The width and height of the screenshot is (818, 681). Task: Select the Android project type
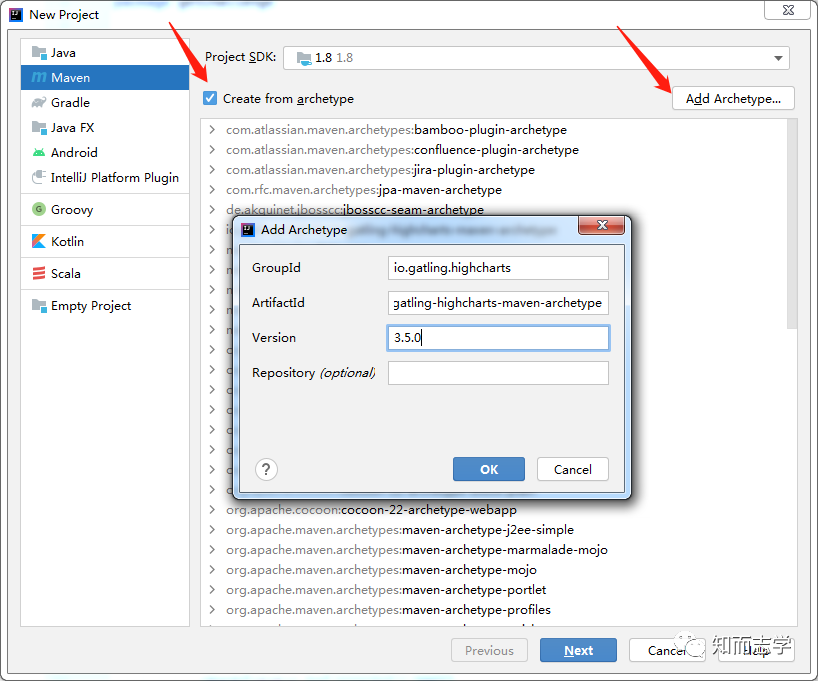tap(105, 153)
